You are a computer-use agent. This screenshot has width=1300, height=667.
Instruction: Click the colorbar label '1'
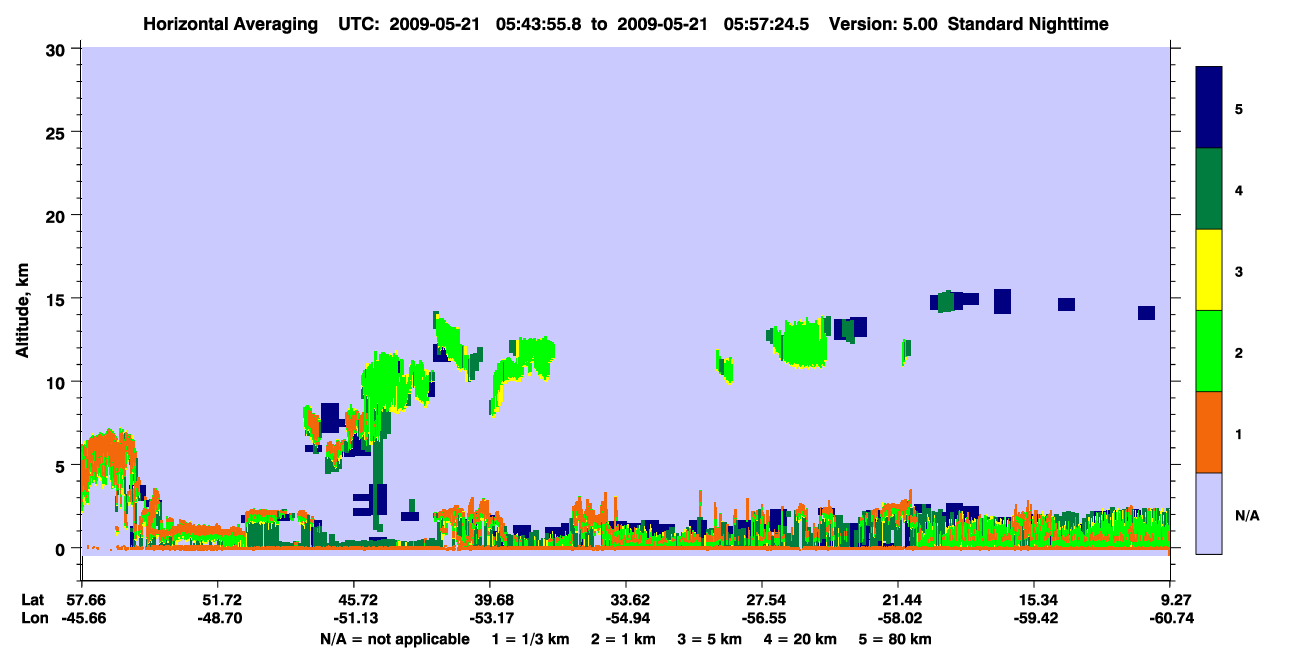(1239, 432)
